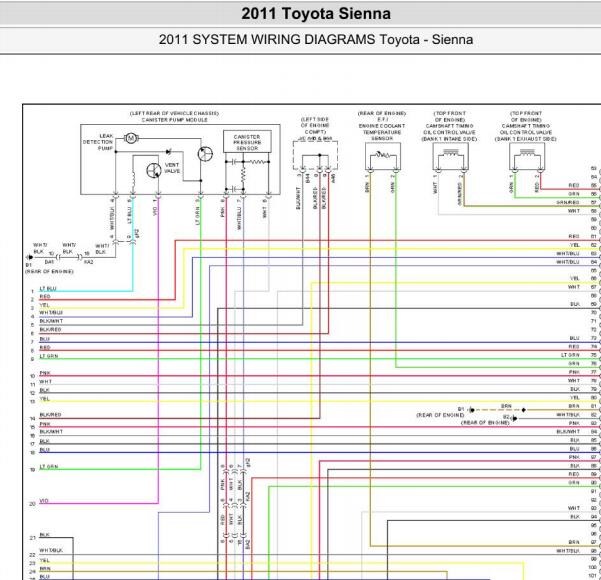Viewport: 601px width, 580px height.
Task: Click the "BLU" label at wire 7
Action: [44, 339]
